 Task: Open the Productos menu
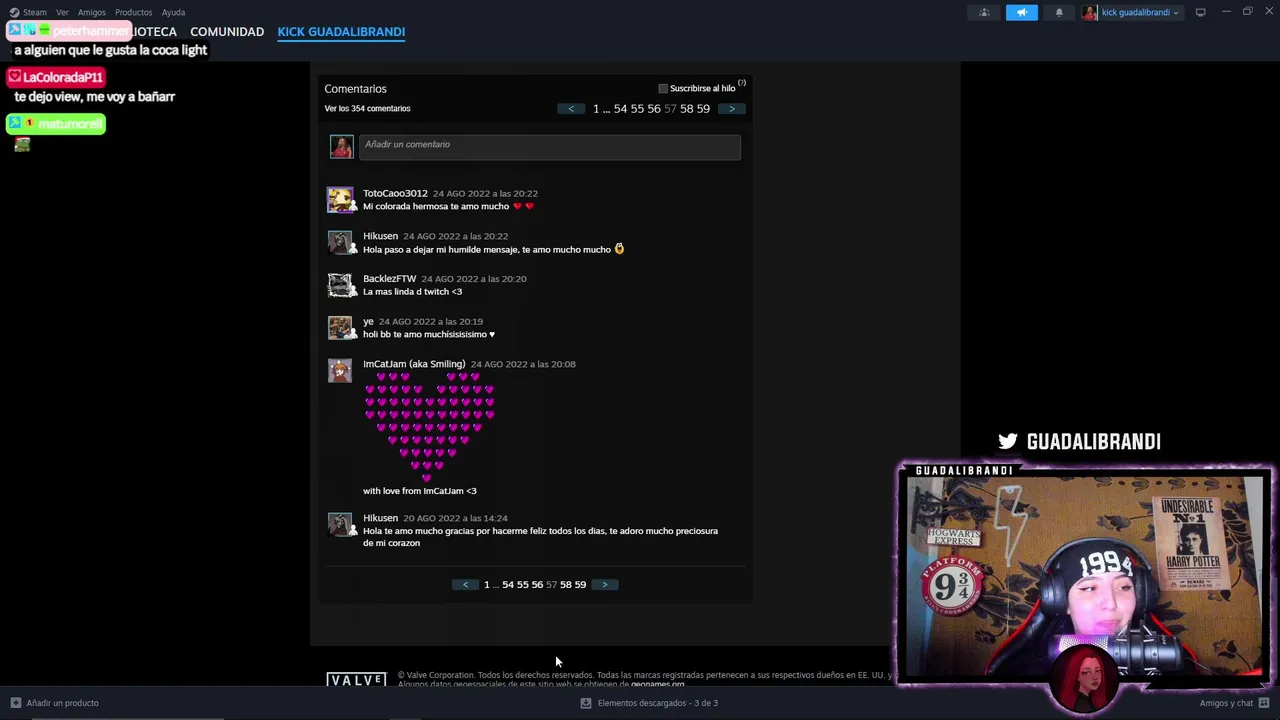point(133,12)
